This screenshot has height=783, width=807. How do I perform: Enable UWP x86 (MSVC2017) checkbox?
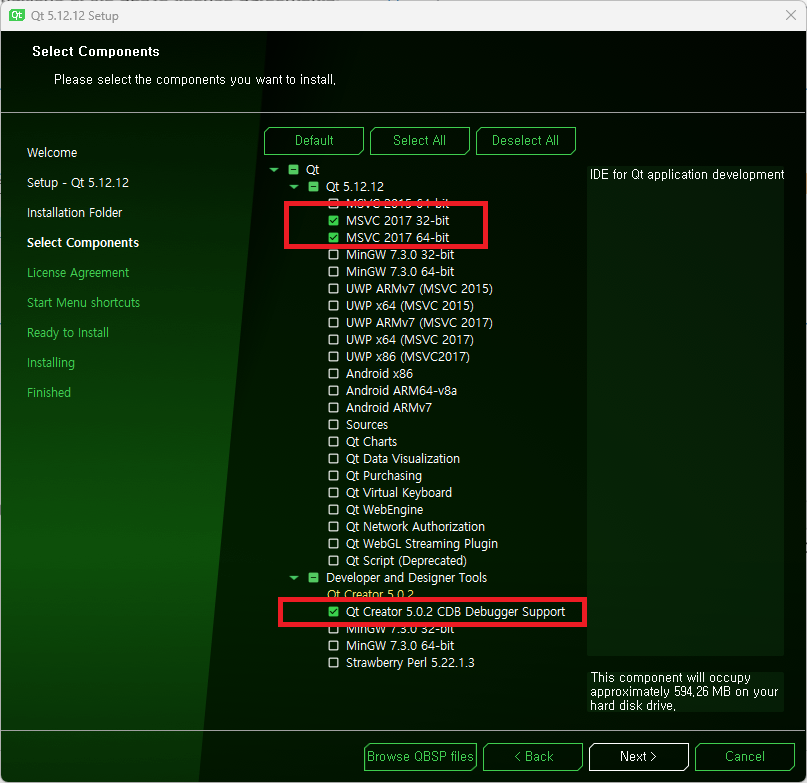click(x=334, y=356)
